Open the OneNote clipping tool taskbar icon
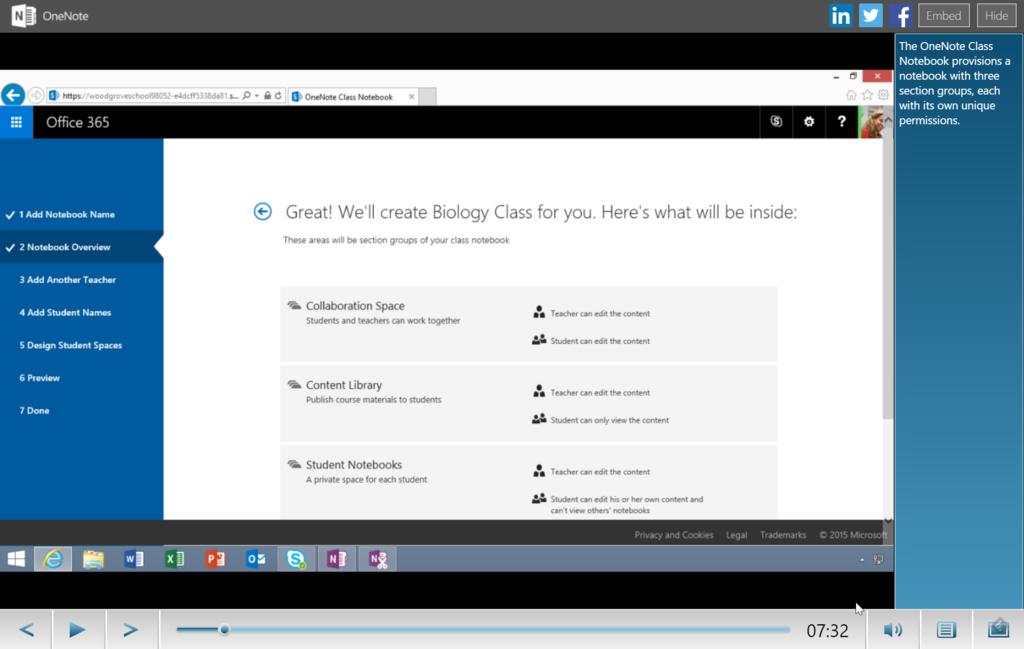 click(x=377, y=559)
